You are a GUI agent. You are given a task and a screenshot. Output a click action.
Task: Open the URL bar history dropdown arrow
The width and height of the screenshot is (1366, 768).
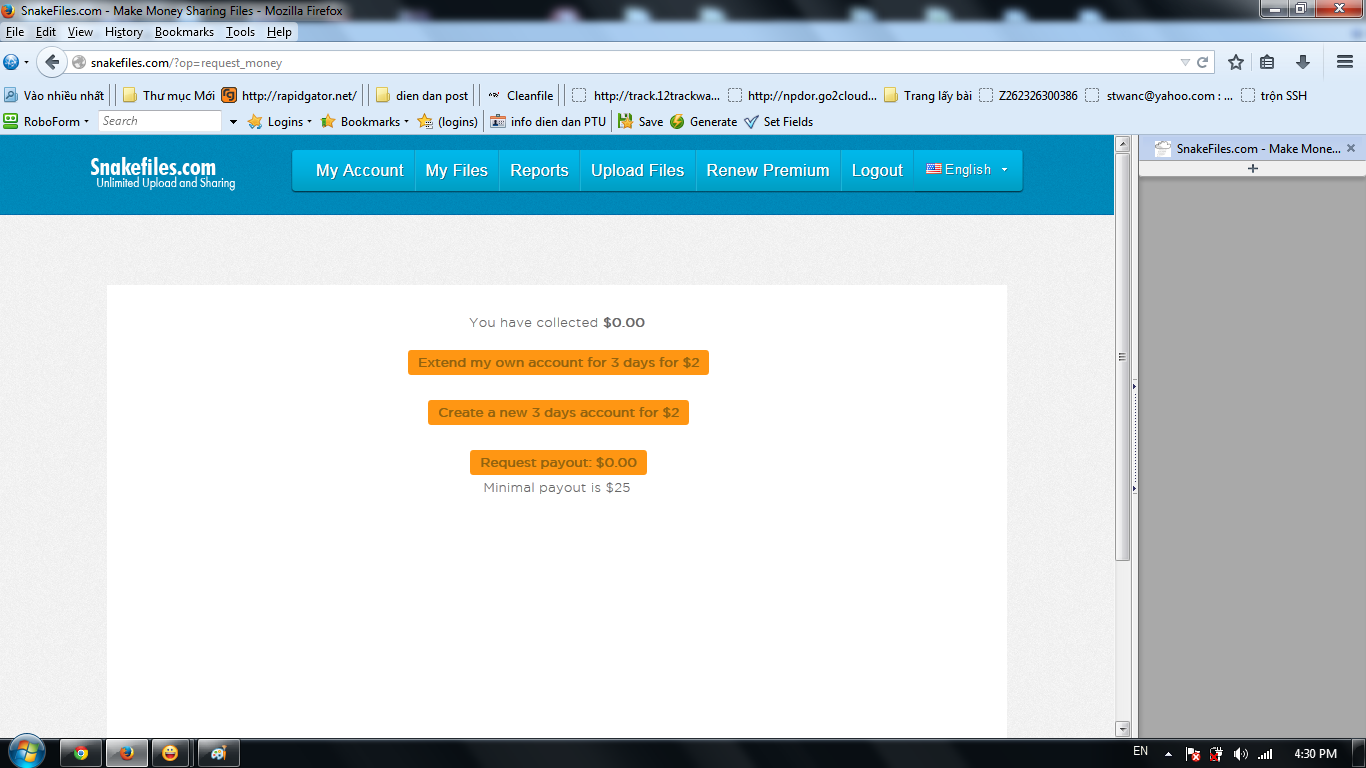pyautogui.click(x=1185, y=62)
